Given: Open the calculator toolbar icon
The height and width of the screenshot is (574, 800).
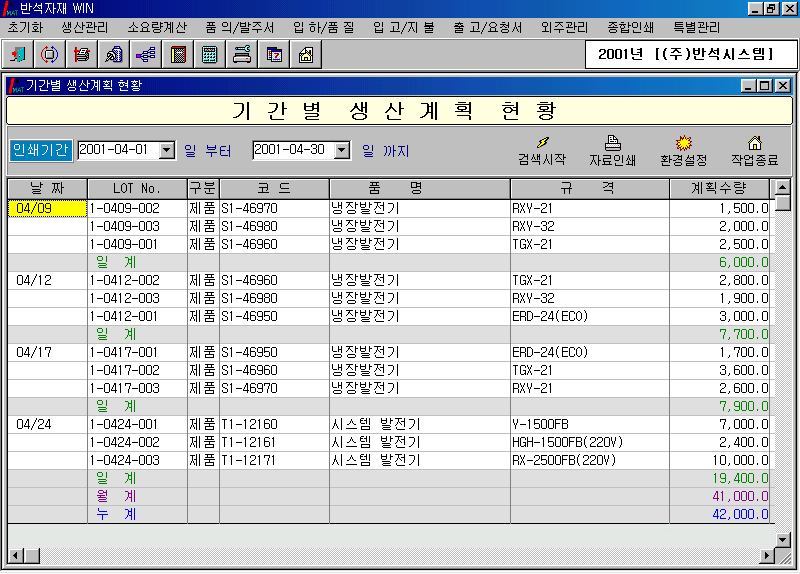Looking at the screenshot, I should coord(209,54).
